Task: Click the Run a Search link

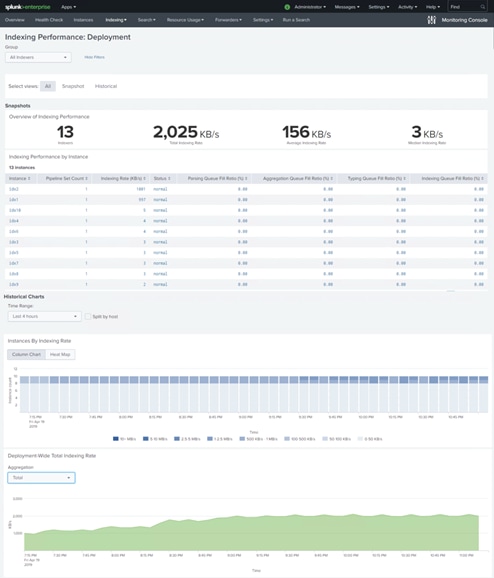Action: (x=296, y=20)
